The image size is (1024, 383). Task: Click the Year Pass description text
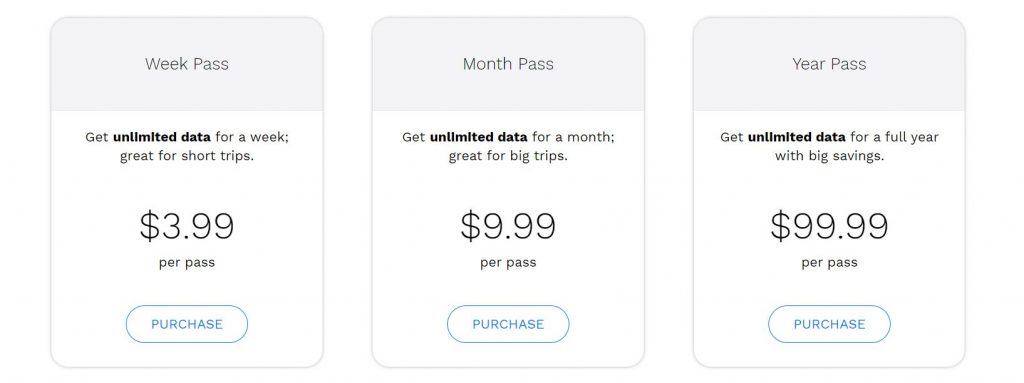click(x=829, y=147)
